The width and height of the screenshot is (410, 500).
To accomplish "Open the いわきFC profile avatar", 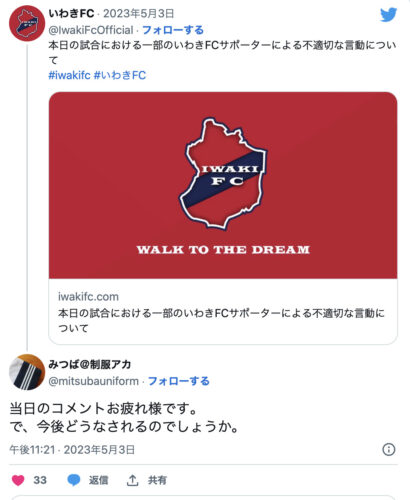I will 27,23.
